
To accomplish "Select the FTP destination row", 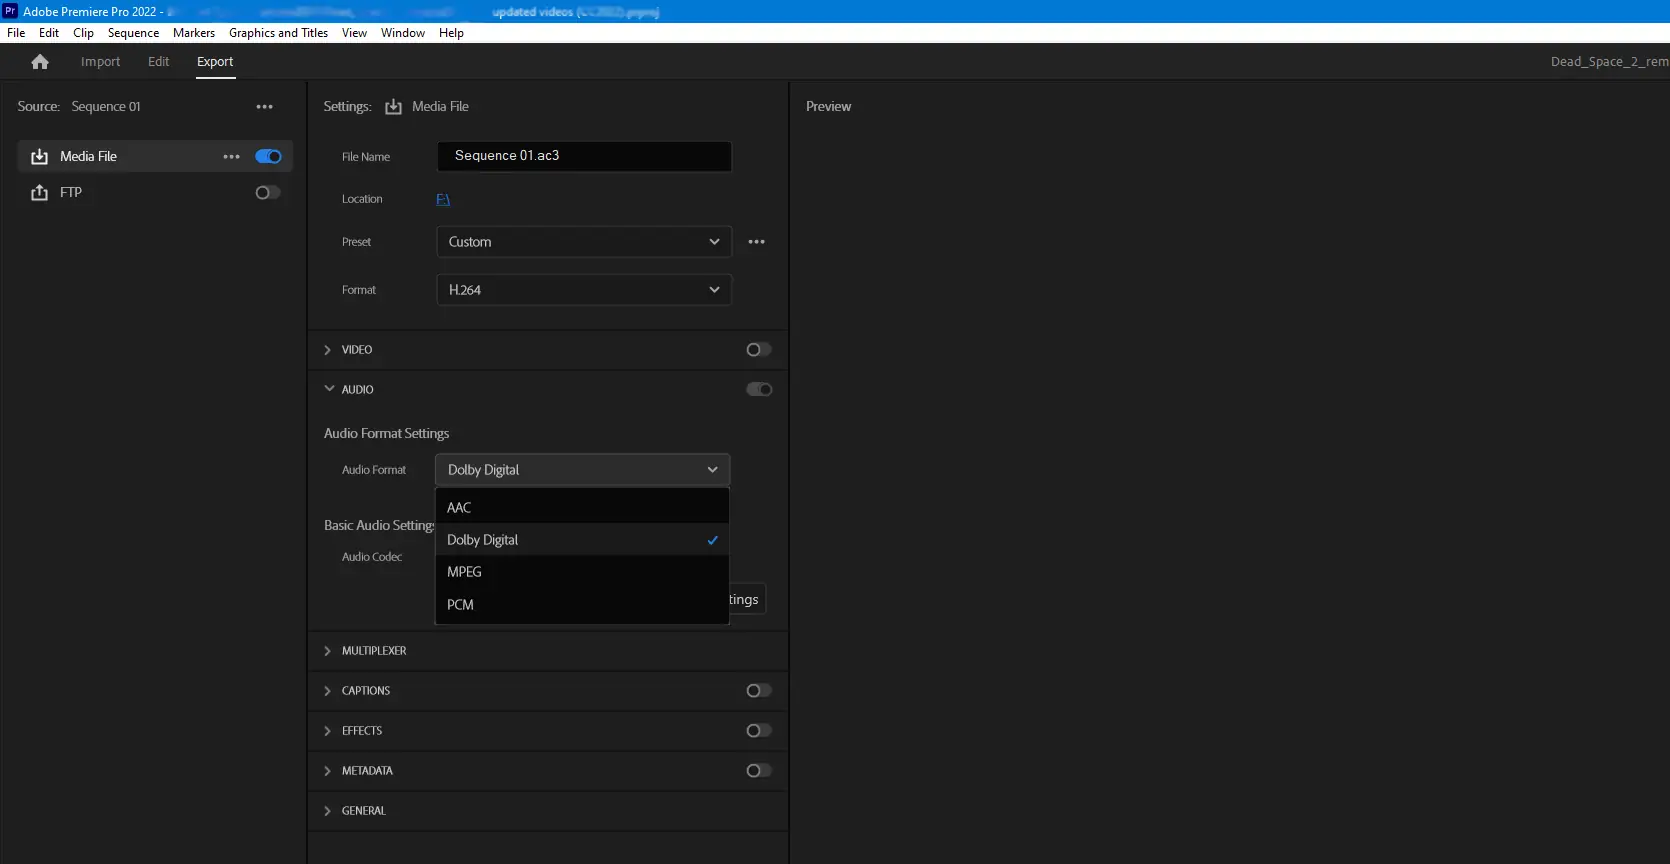I will (155, 193).
